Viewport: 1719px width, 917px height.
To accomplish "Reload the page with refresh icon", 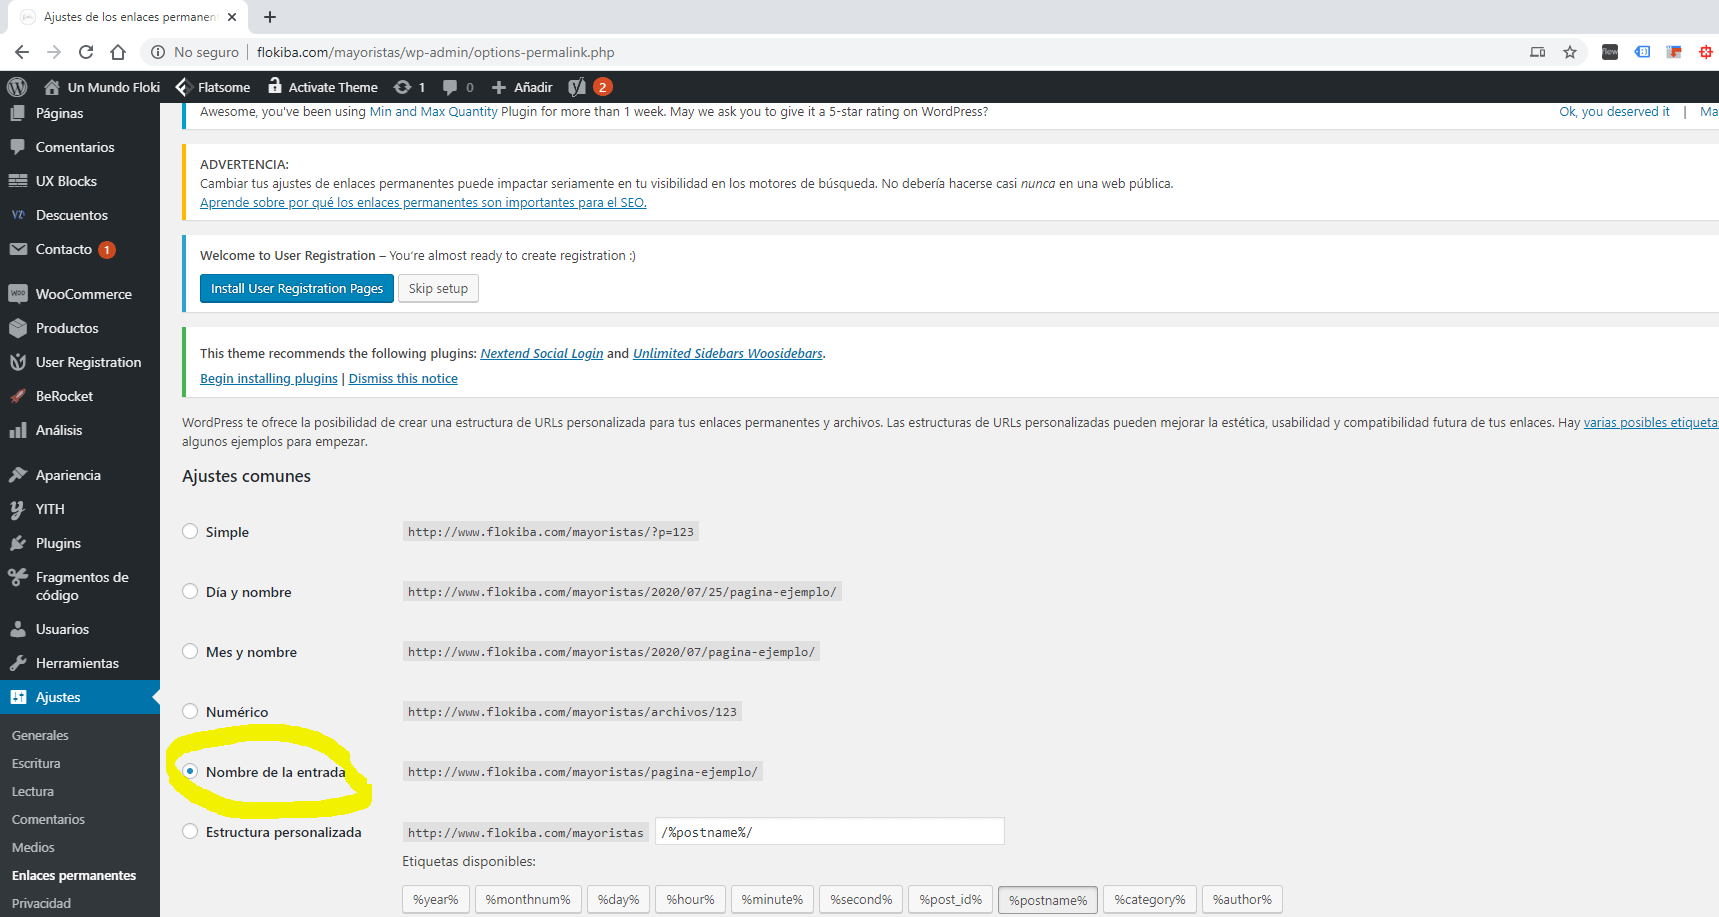I will click(x=86, y=52).
